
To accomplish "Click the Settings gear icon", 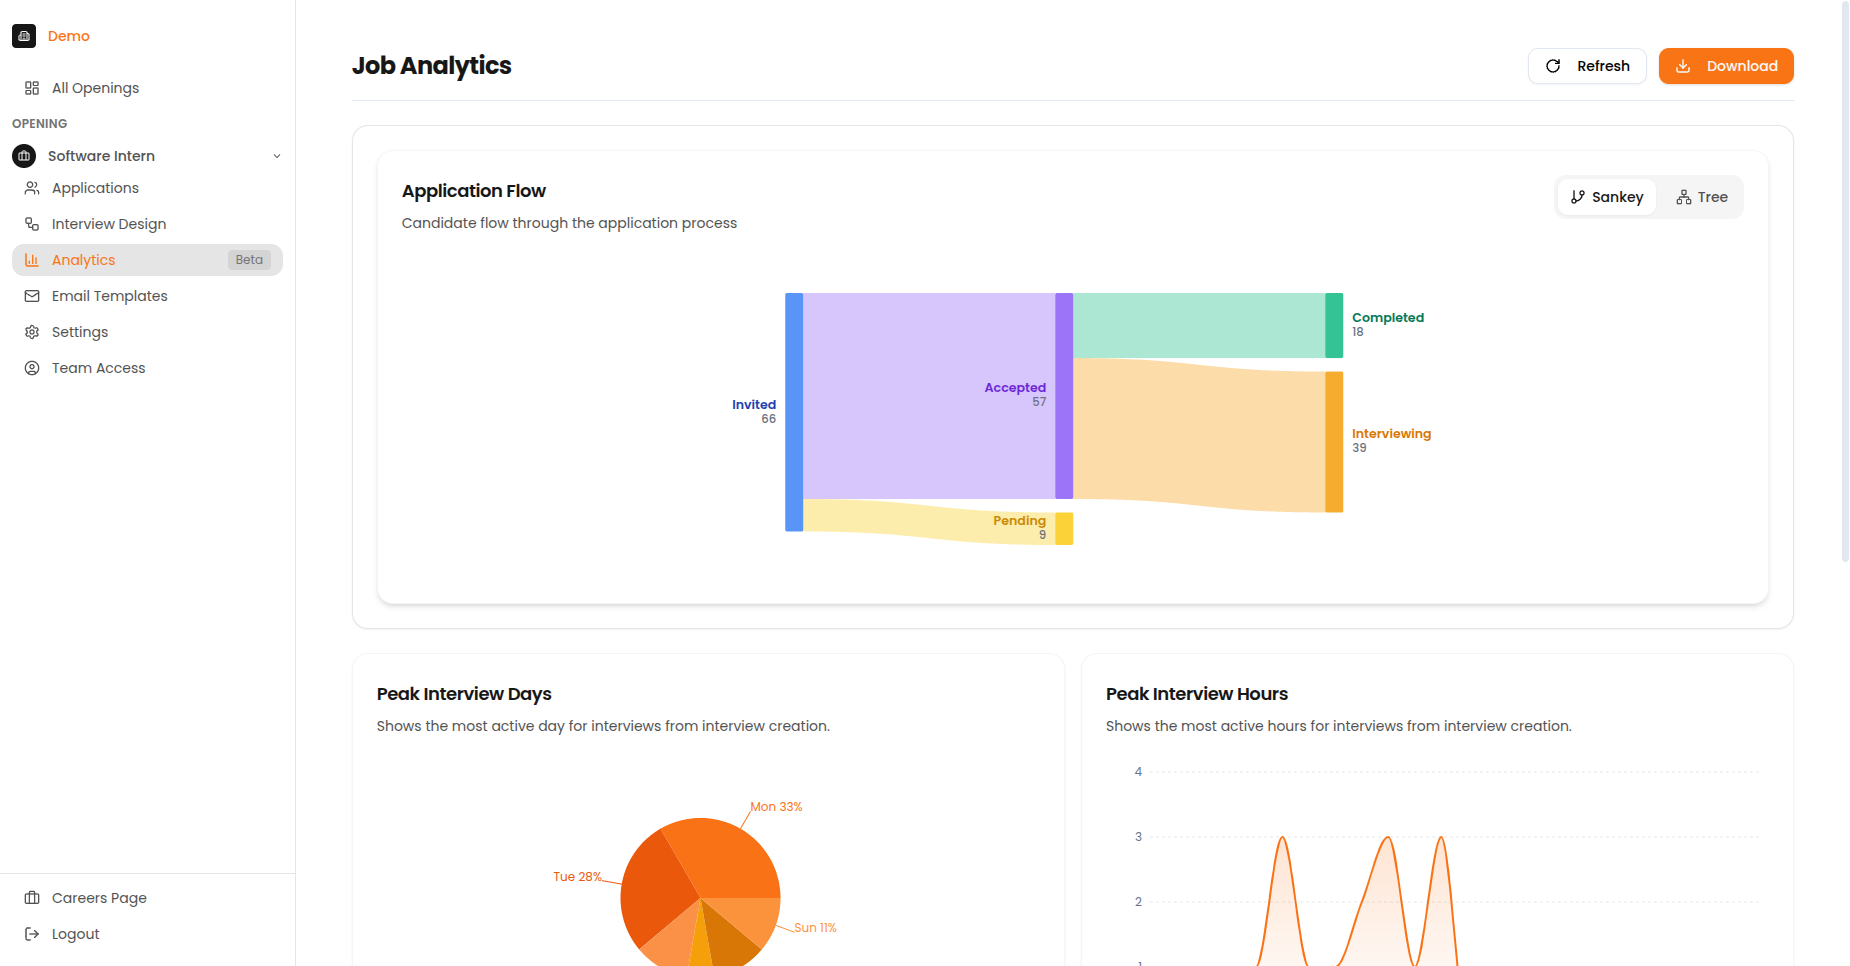I will (32, 331).
